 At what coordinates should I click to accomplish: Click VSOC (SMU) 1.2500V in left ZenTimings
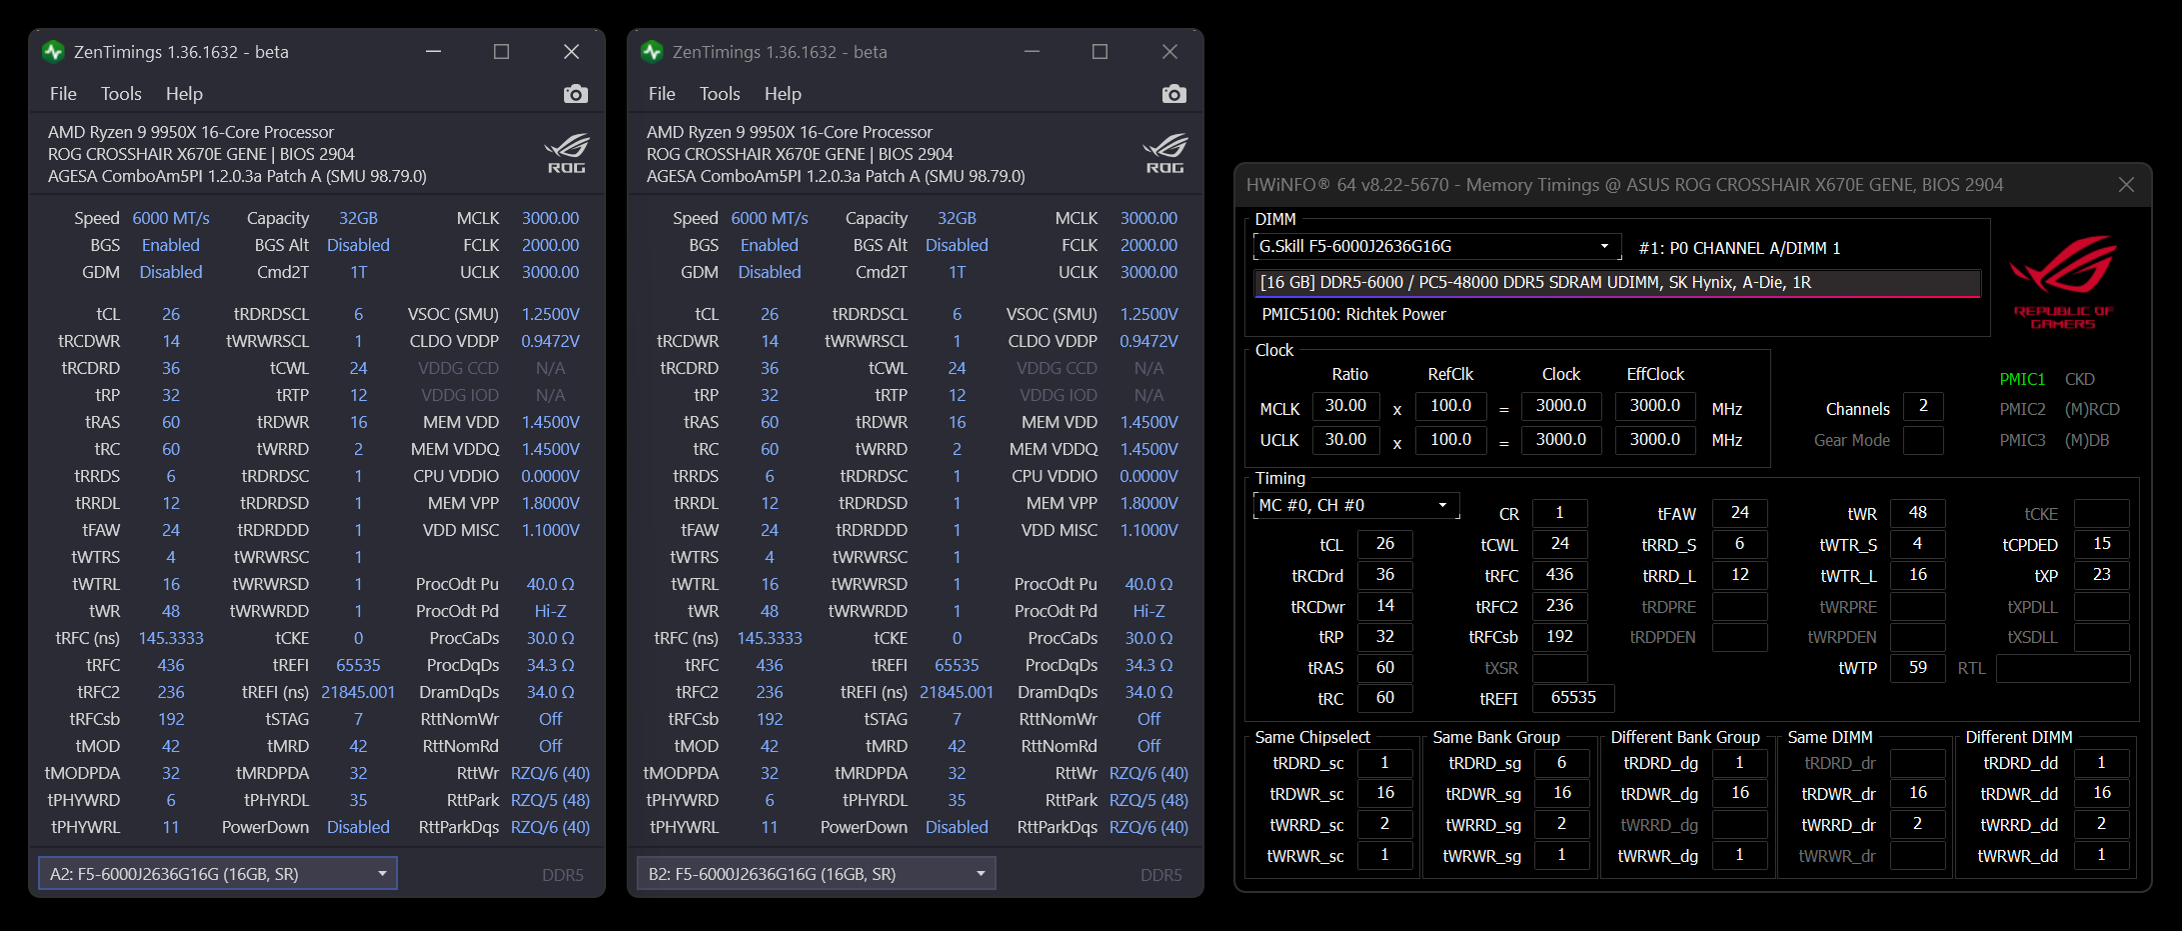550,314
